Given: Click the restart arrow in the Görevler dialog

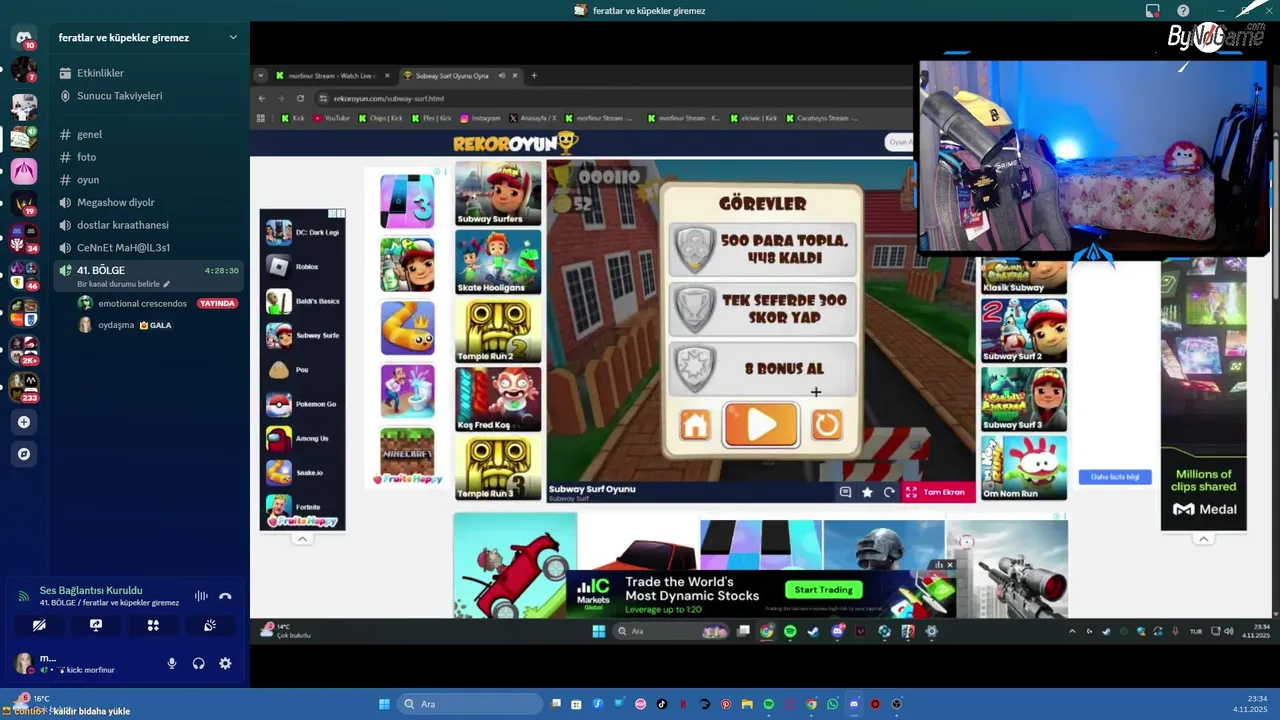Looking at the screenshot, I should [827, 425].
